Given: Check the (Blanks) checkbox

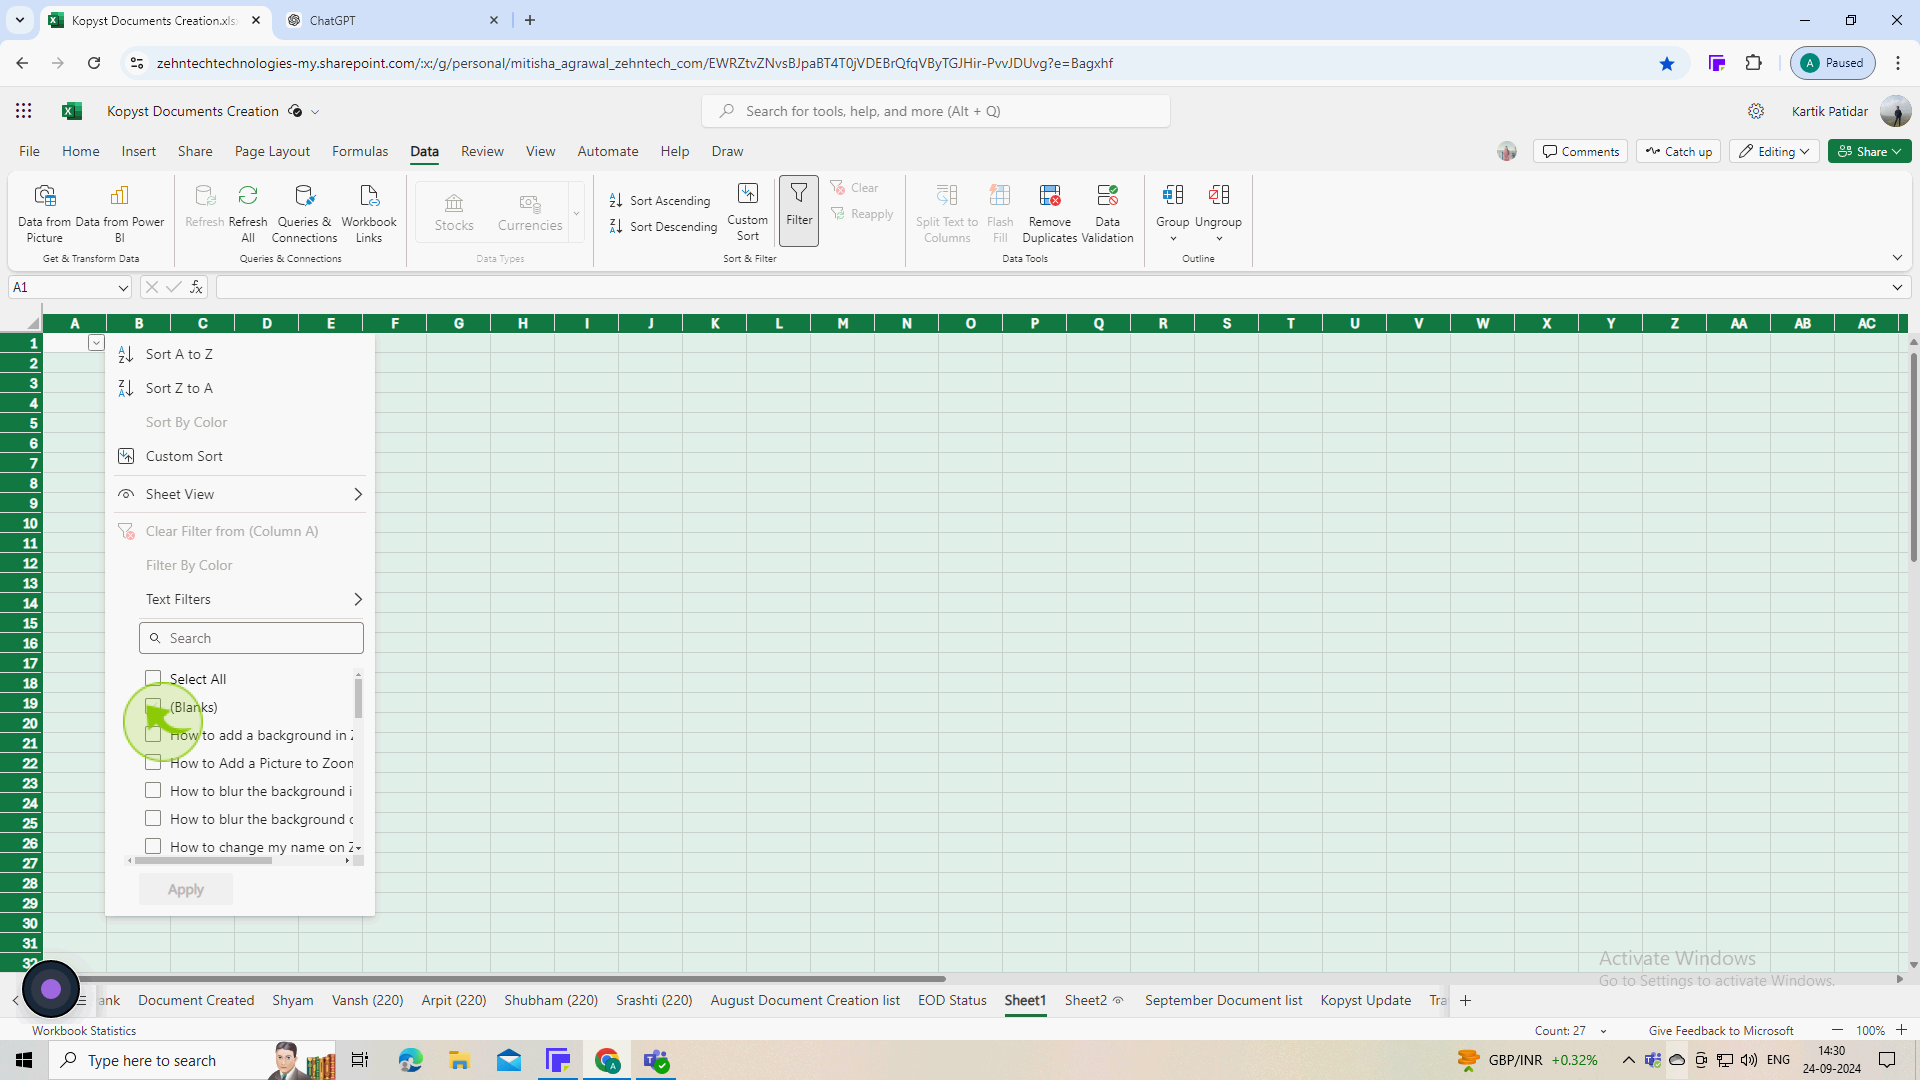Looking at the screenshot, I should coord(153,706).
